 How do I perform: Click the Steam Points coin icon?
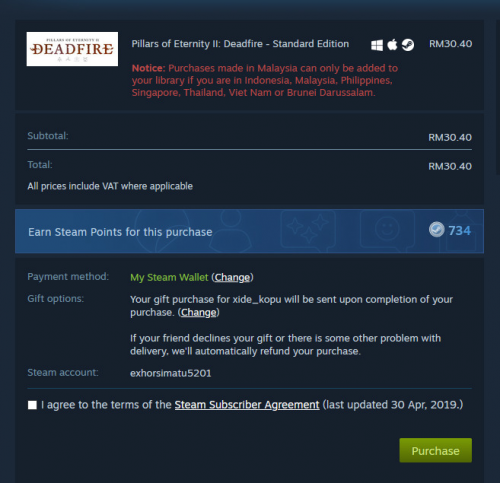click(436, 230)
